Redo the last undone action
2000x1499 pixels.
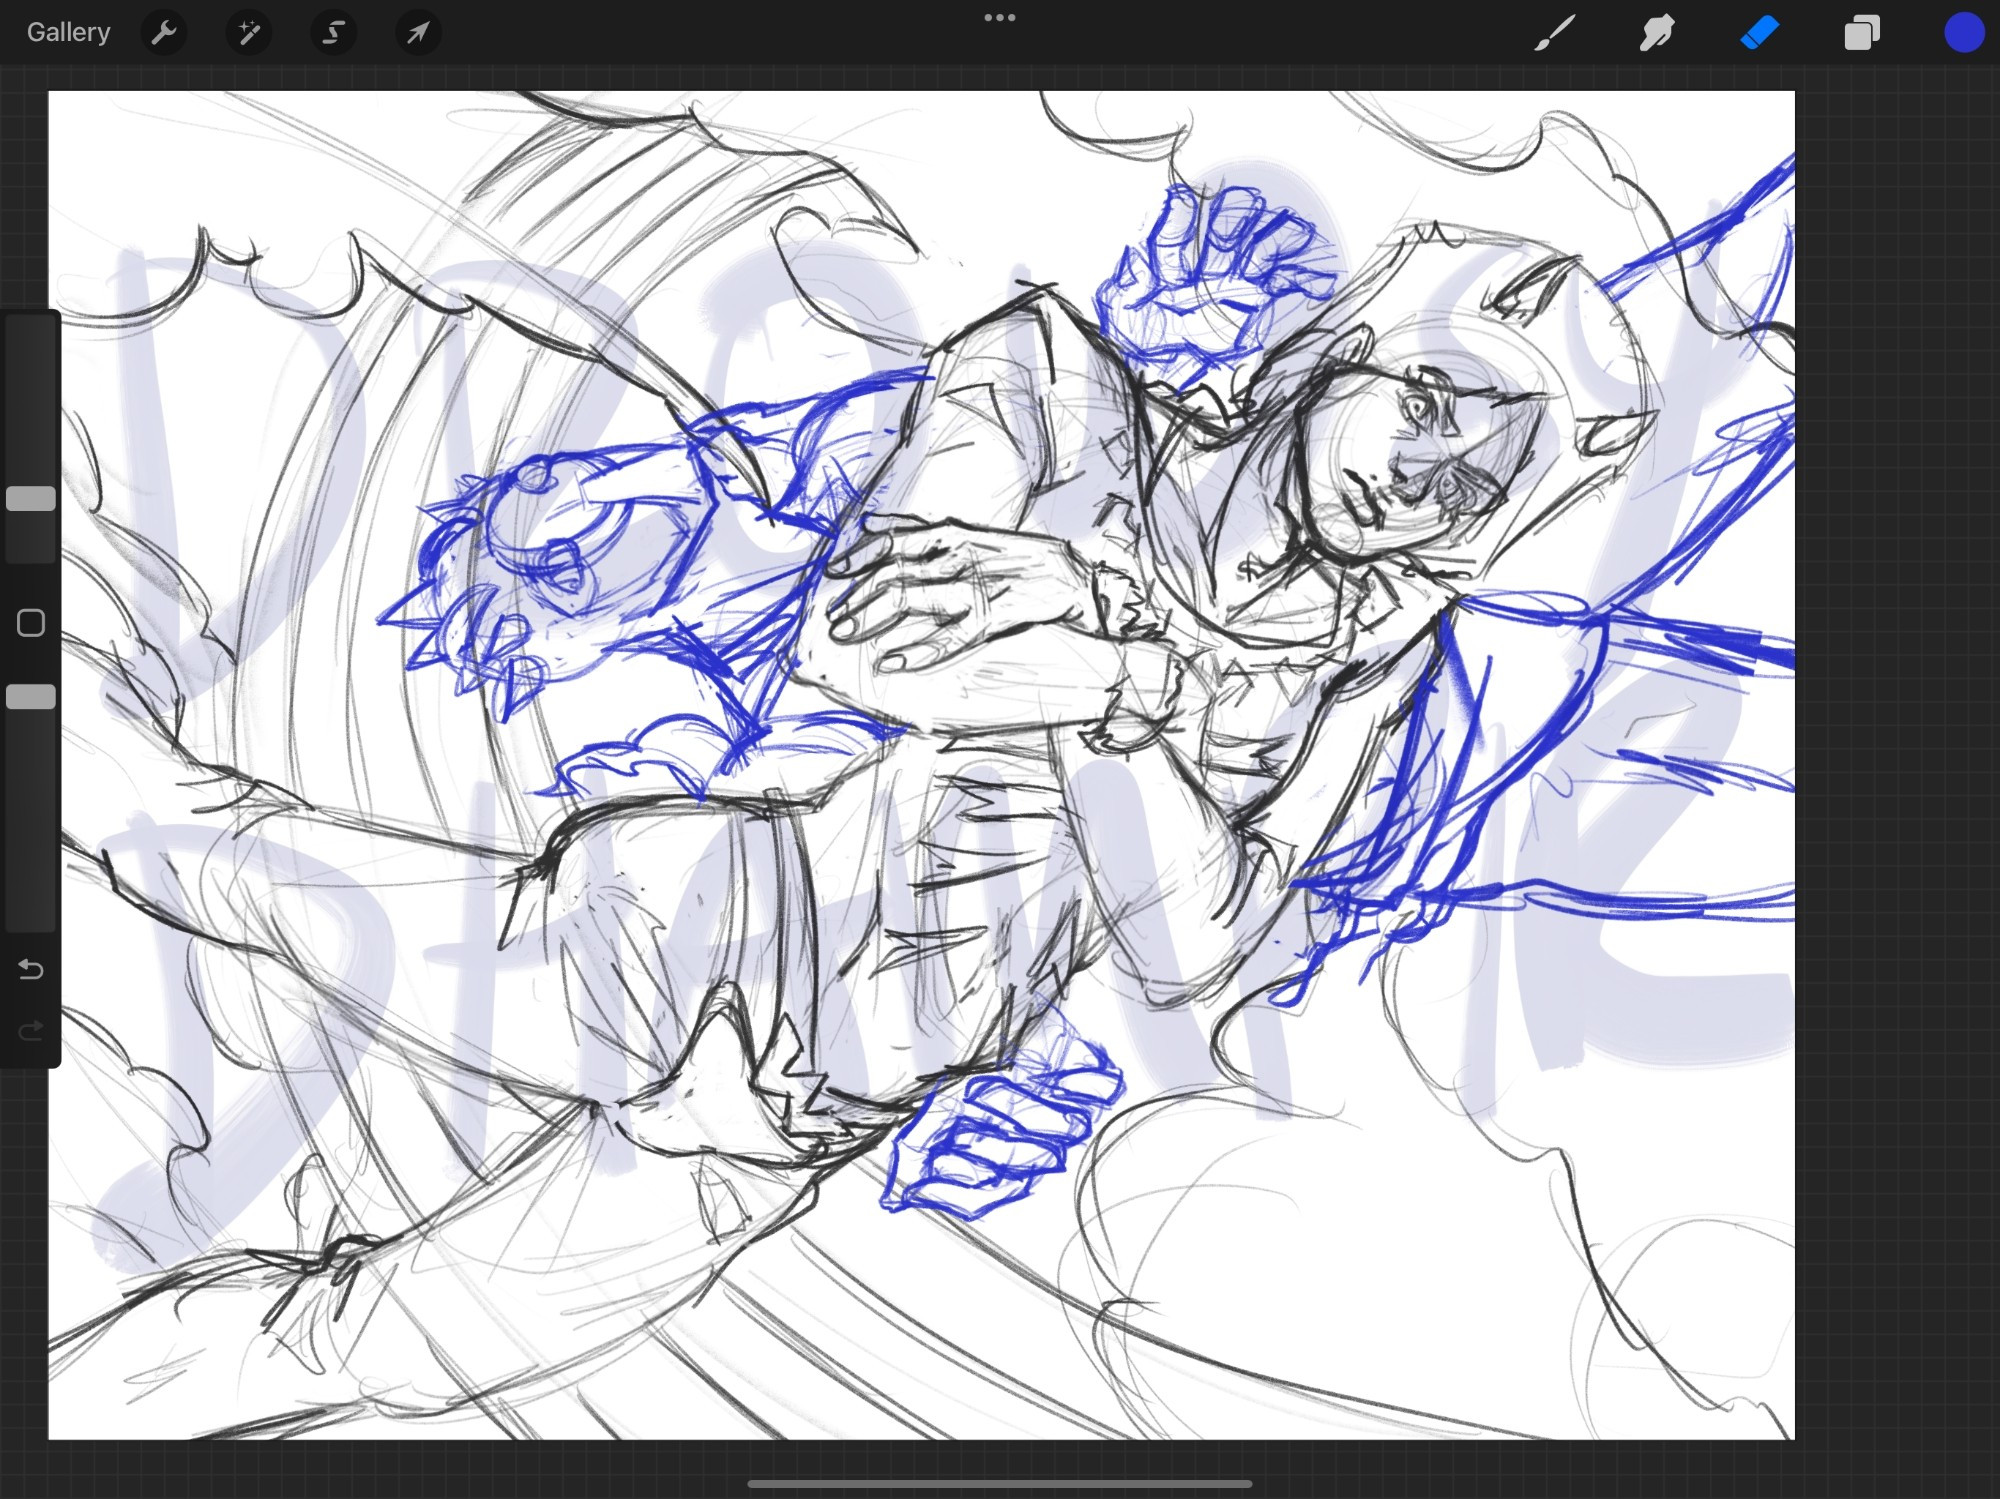(31, 1030)
